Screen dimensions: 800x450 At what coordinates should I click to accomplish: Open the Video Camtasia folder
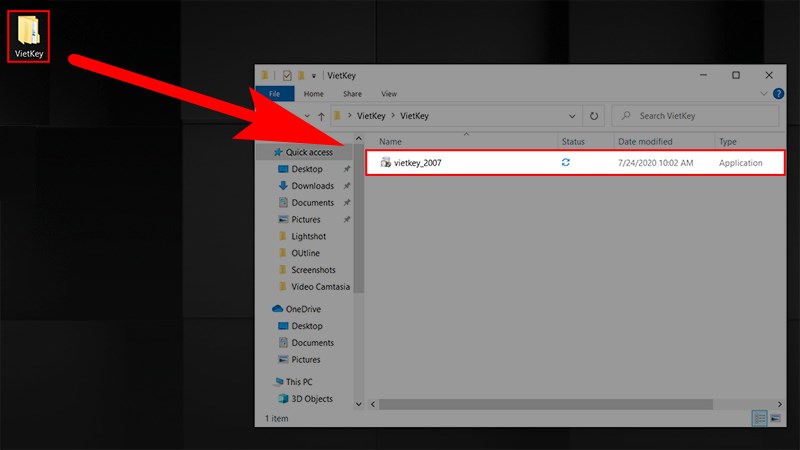click(x=320, y=287)
